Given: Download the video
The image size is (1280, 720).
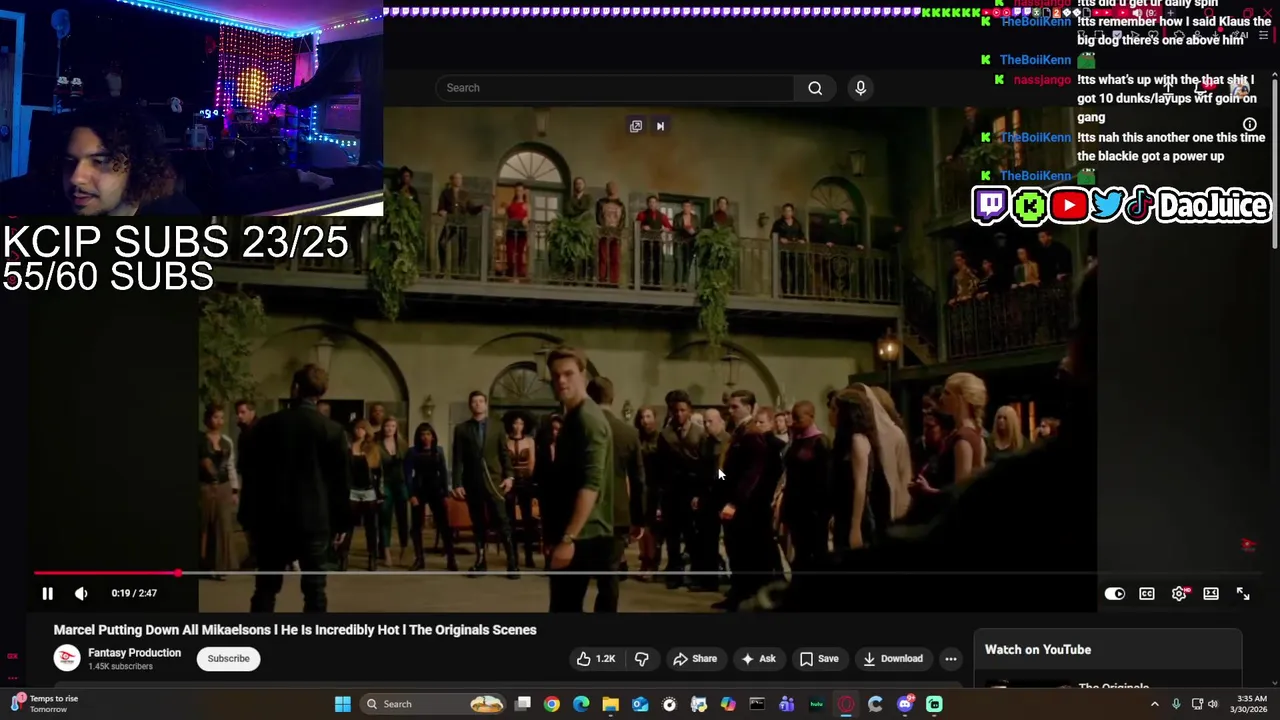Looking at the screenshot, I should pos(893,658).
